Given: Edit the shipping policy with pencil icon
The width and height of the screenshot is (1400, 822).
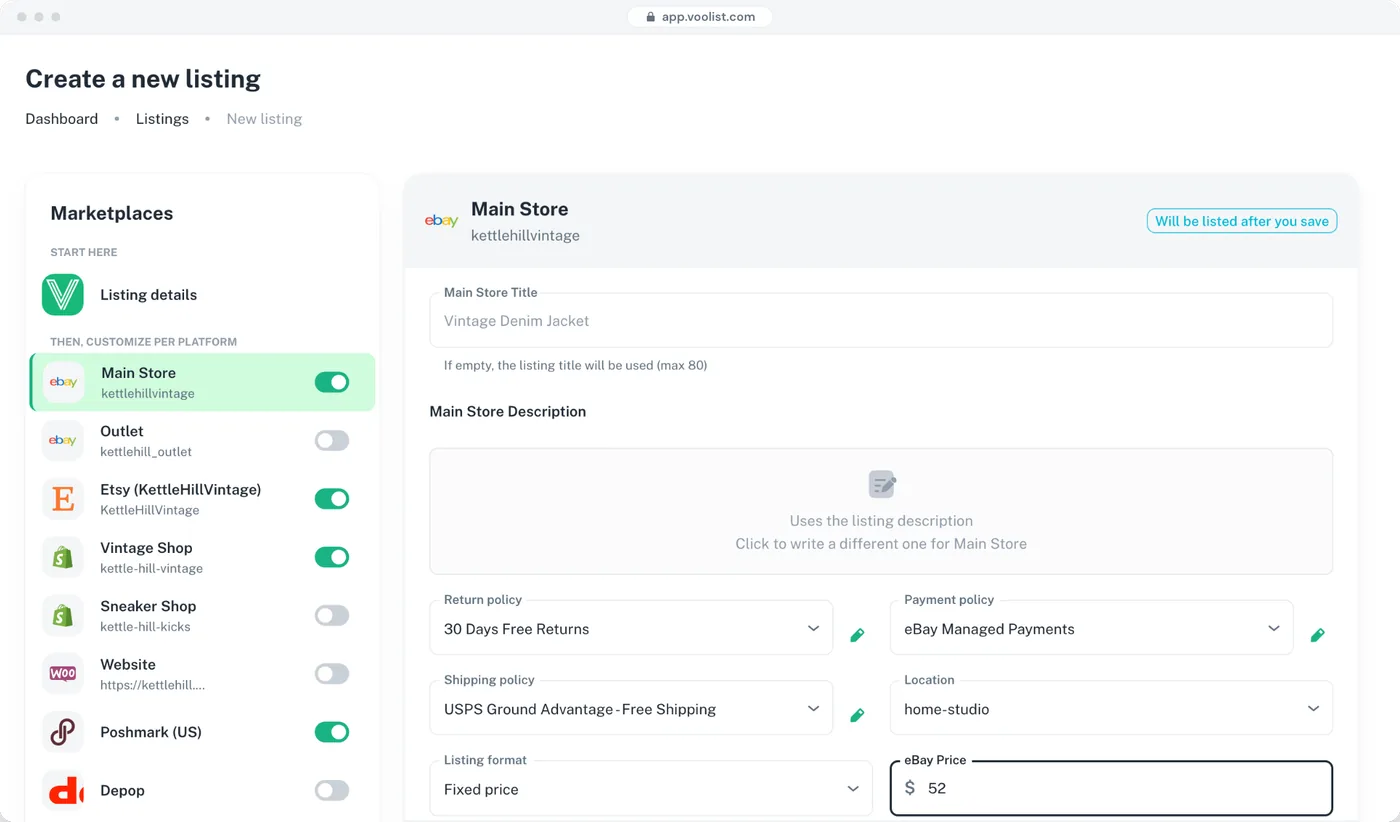Looking at the screenshot, I should click(x=857, y=715).
